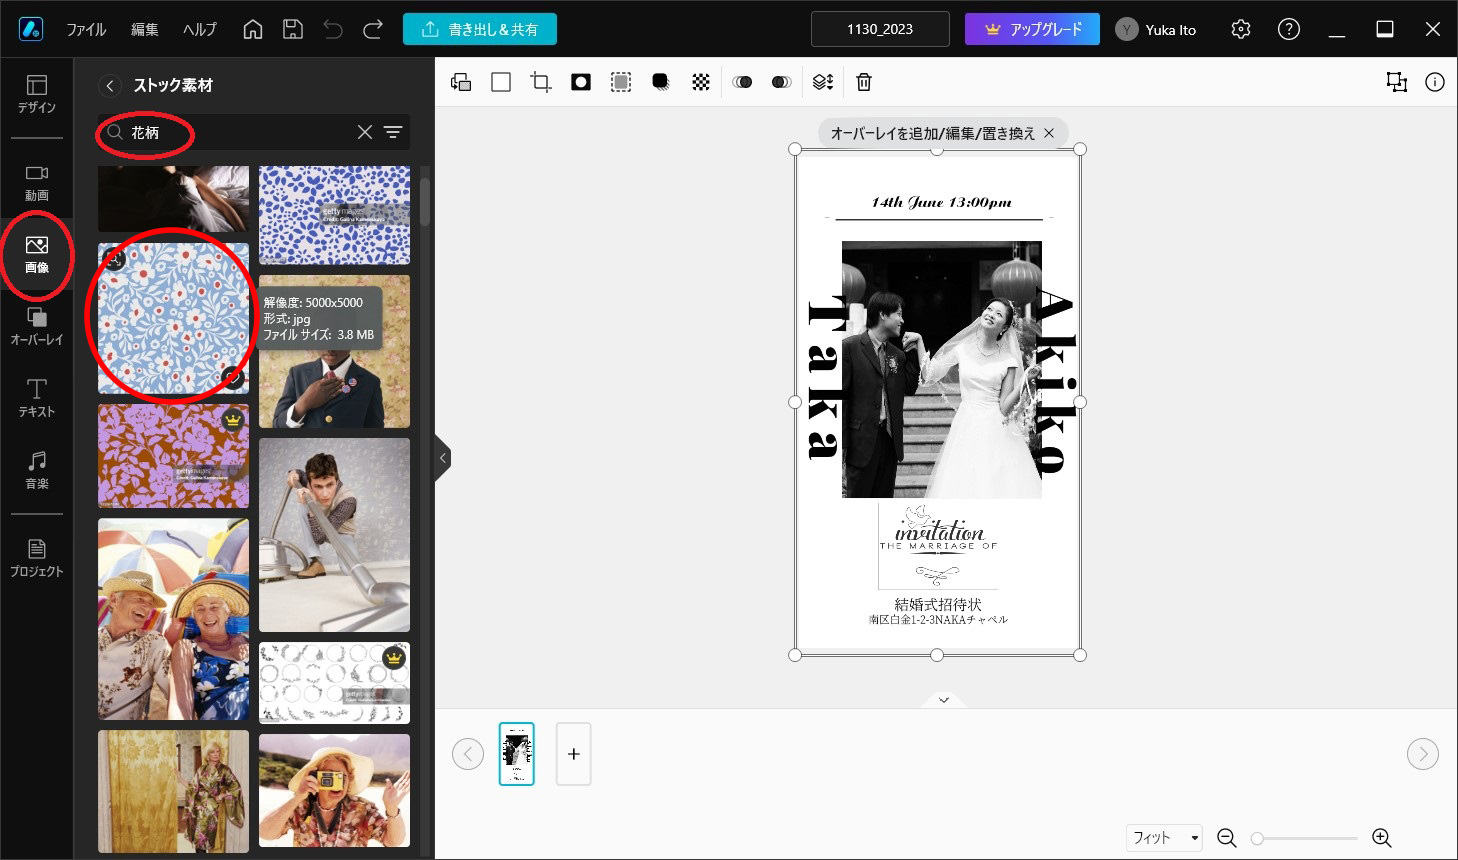The image size is (1458, 860).
Task: Select the woman in kimono thumbnail
Action: coord(173,791)
